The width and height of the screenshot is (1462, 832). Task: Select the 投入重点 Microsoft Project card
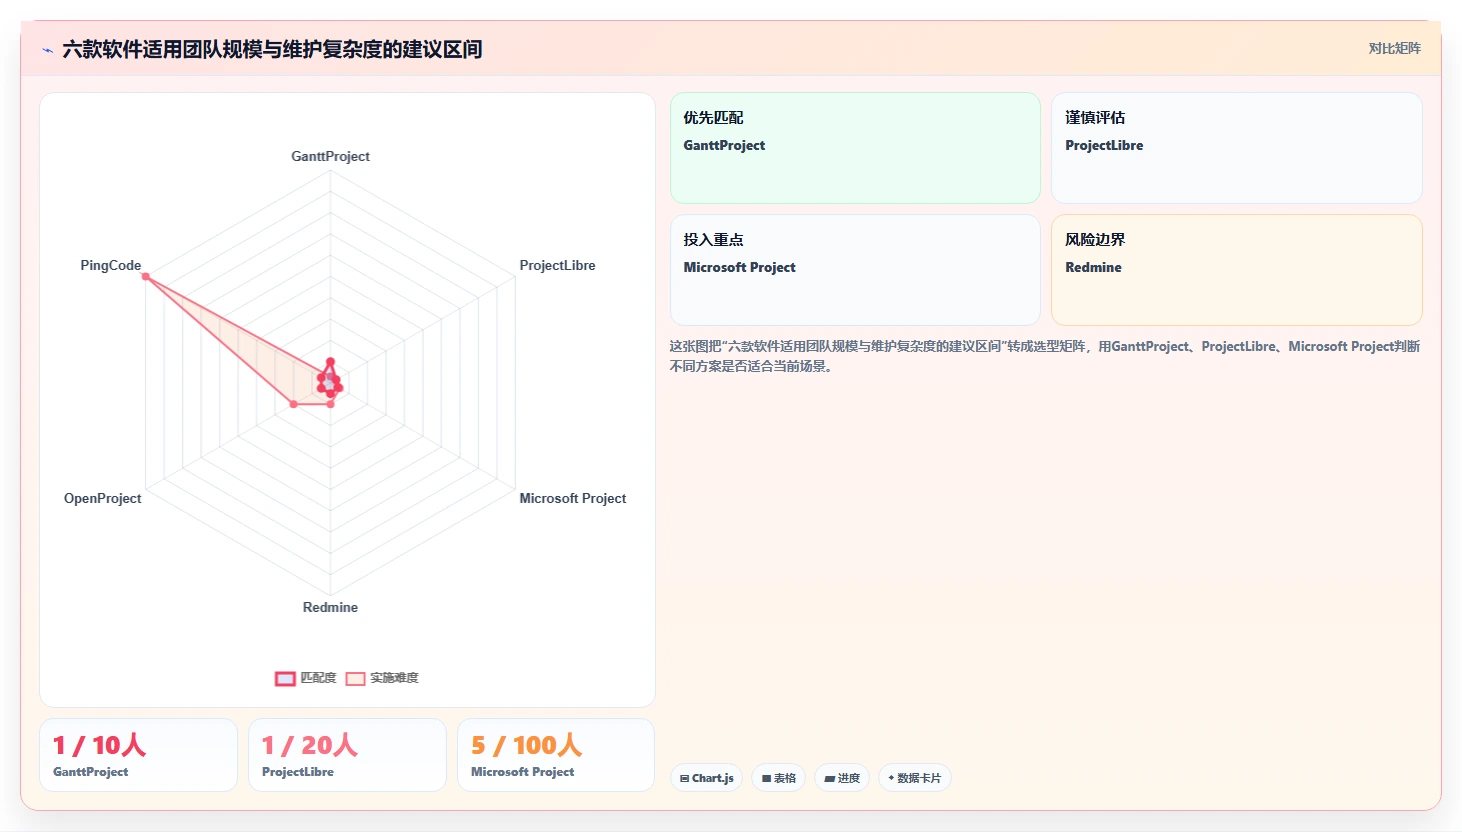point(855,270)
